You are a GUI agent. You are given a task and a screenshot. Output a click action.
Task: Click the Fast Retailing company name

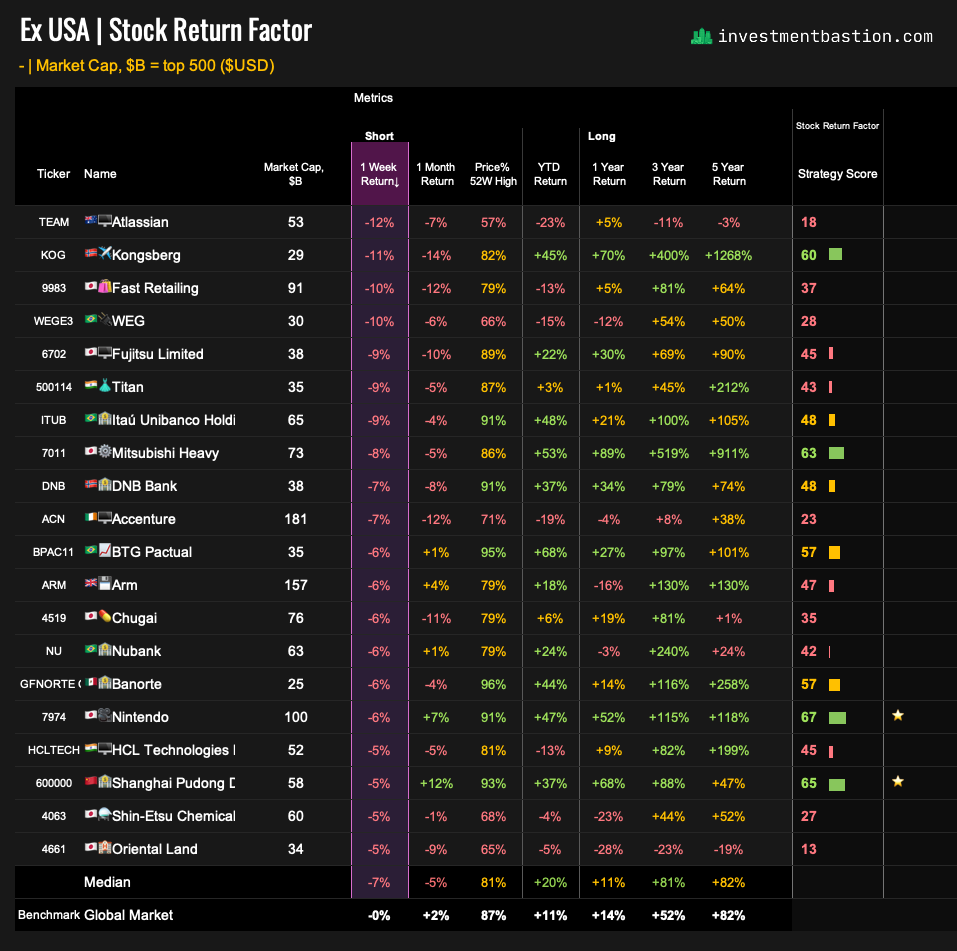click(155, 288)
